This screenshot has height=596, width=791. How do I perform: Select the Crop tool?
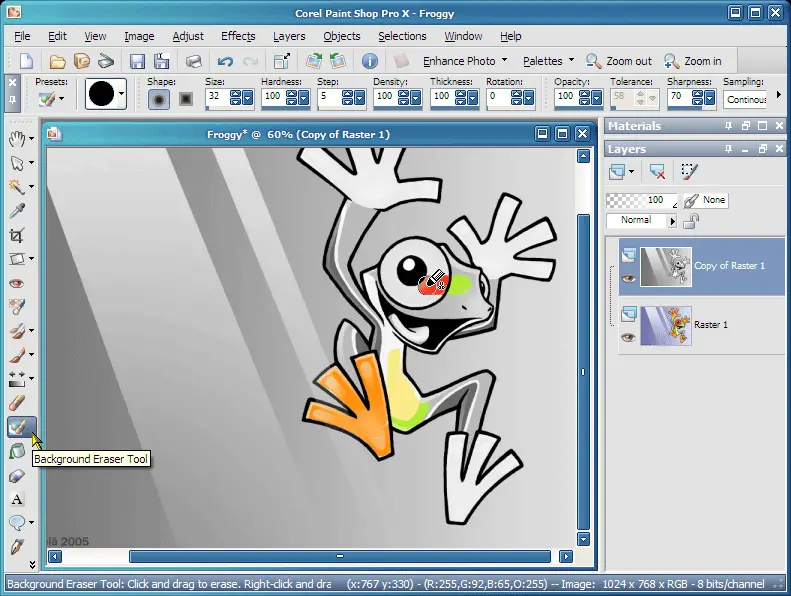click(x=17, y=235)
